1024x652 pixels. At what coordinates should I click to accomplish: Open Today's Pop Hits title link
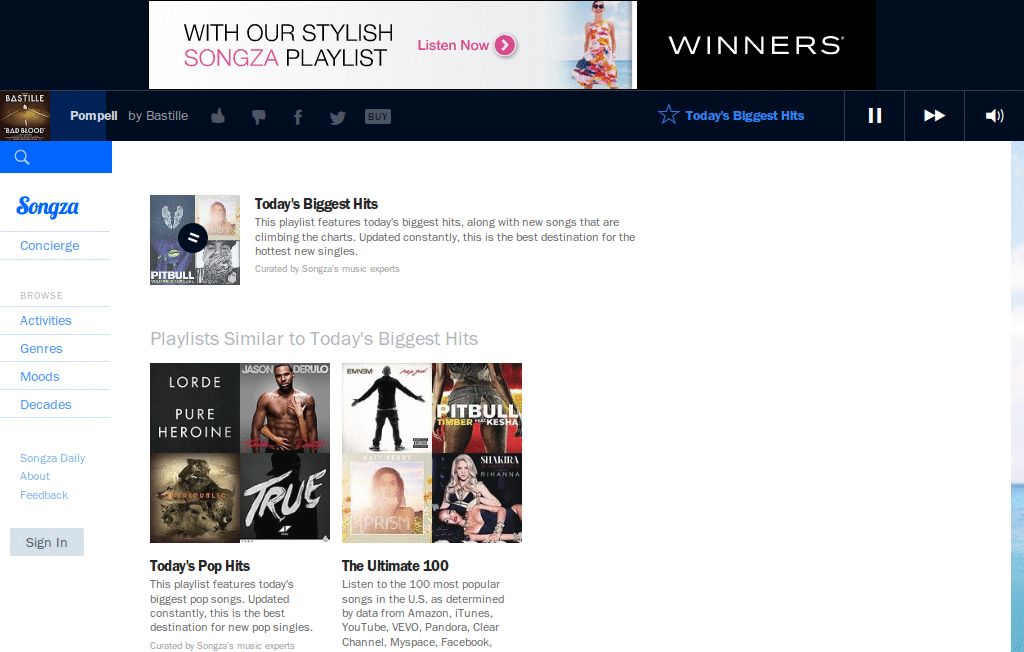tap(200, 566)
